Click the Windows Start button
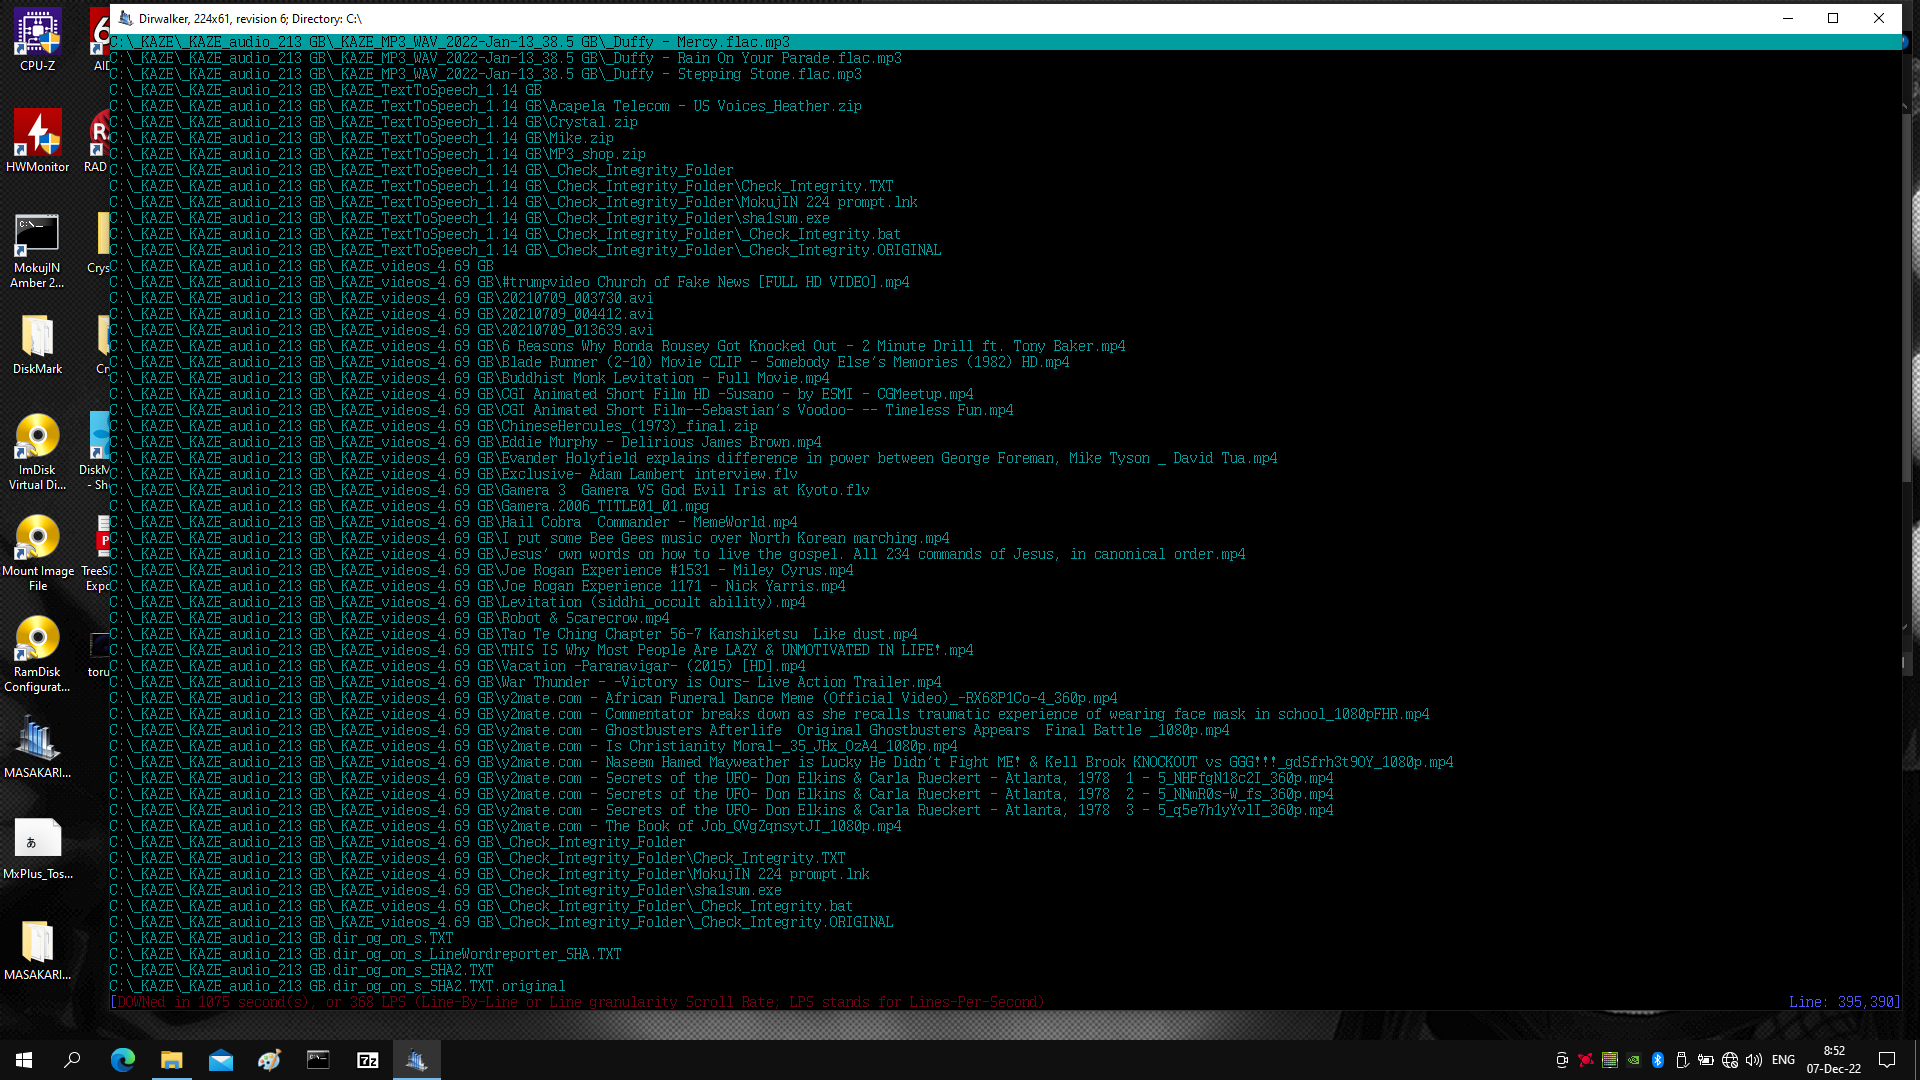 (x=24, y=1060)
